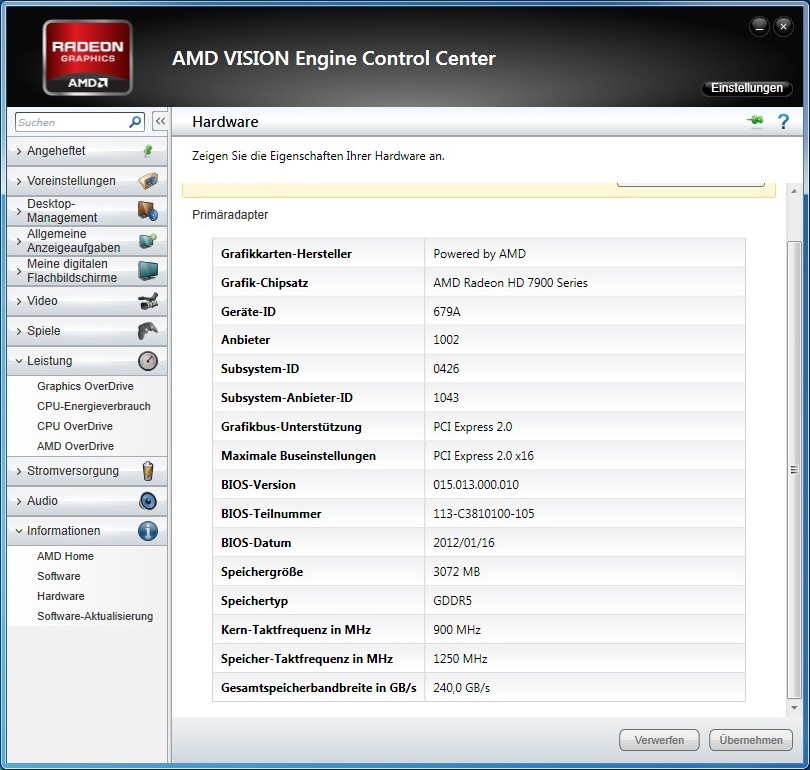Screen dimensions: 810x770
Task: Open CPU-Energieverbrauch page
Action: pyautogui.click(x=94, y=406)
